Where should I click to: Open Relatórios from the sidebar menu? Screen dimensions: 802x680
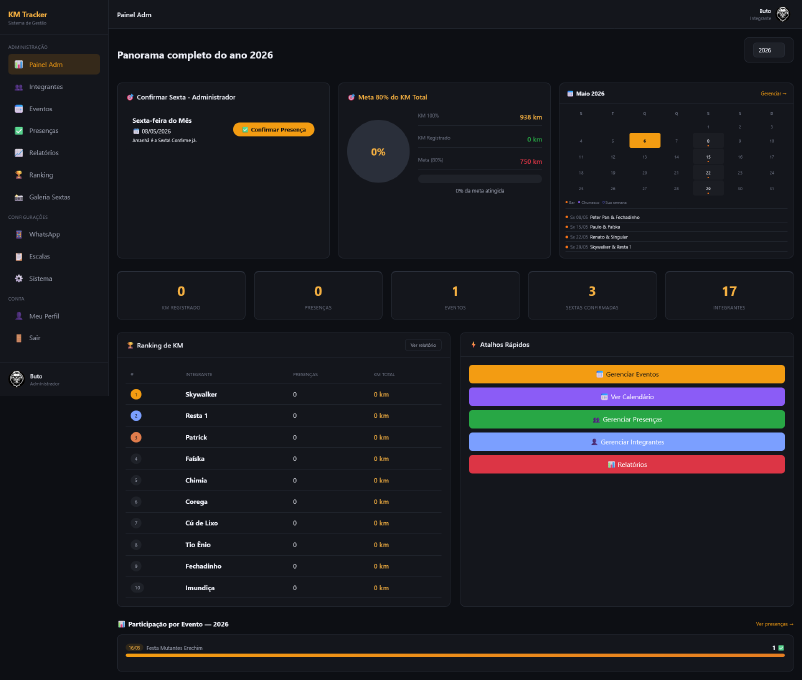[54, 152]
